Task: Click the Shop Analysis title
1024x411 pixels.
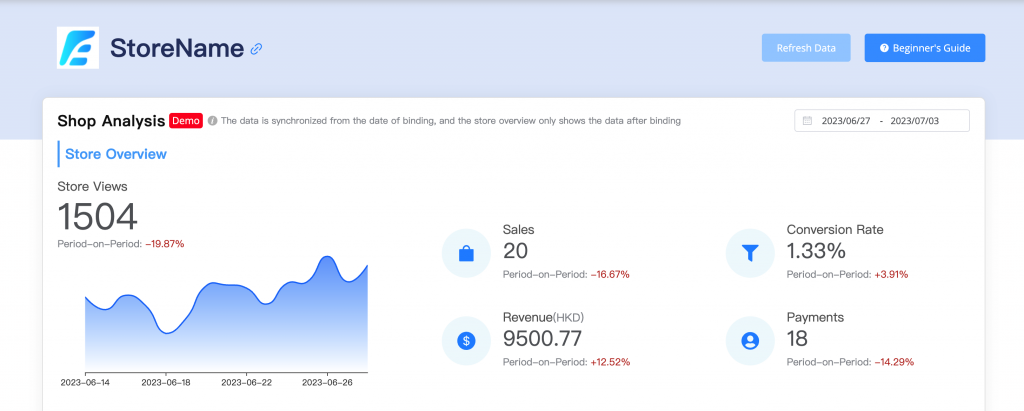Action: (111, 121)
